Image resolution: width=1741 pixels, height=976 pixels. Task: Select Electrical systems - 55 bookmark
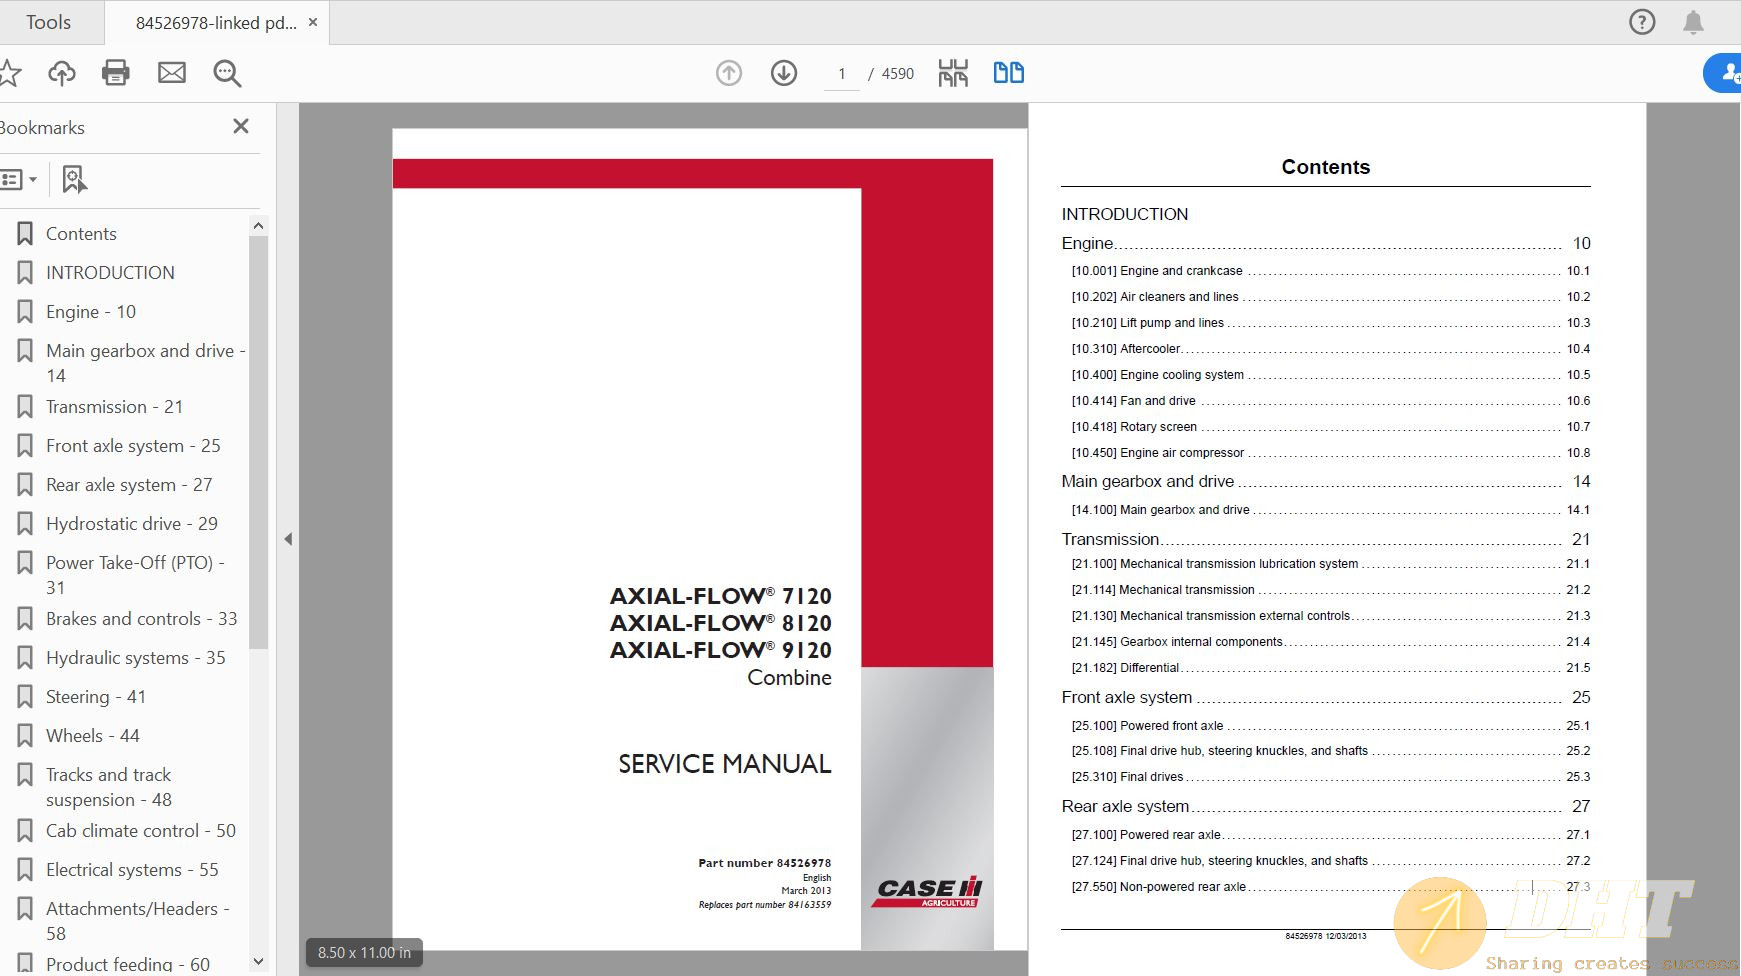point(132,869)
